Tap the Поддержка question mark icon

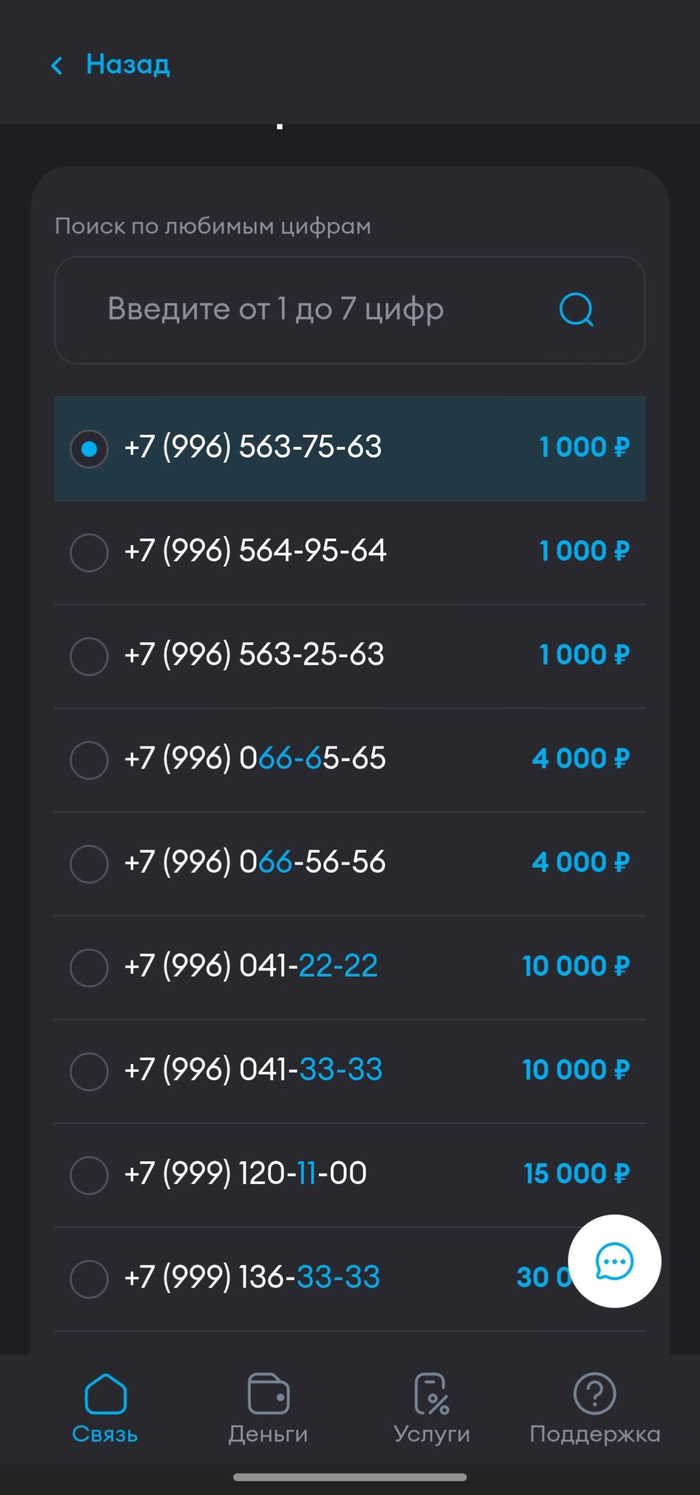(594, 1393)
